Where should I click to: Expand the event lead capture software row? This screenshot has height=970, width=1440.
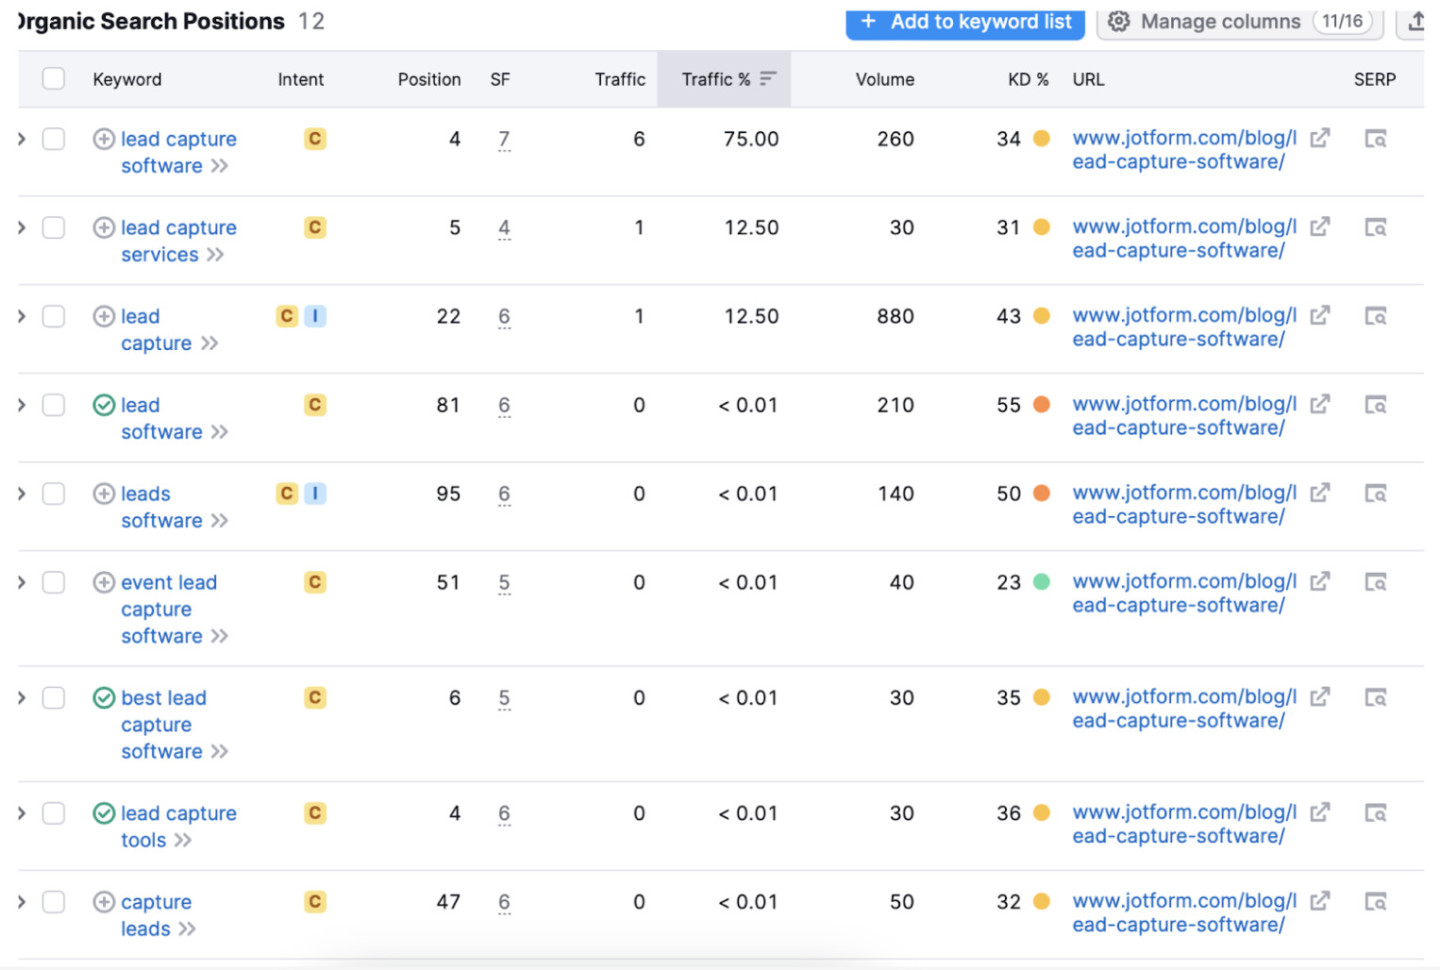point(22,582)
